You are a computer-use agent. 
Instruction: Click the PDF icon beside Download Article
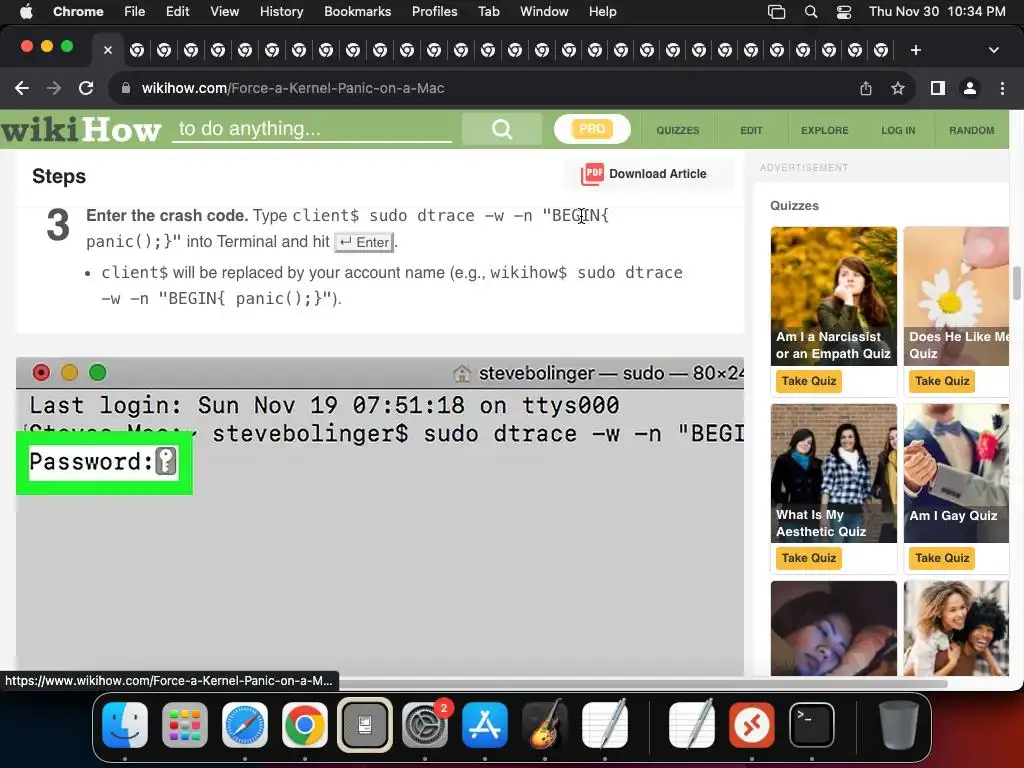[592, 174]
